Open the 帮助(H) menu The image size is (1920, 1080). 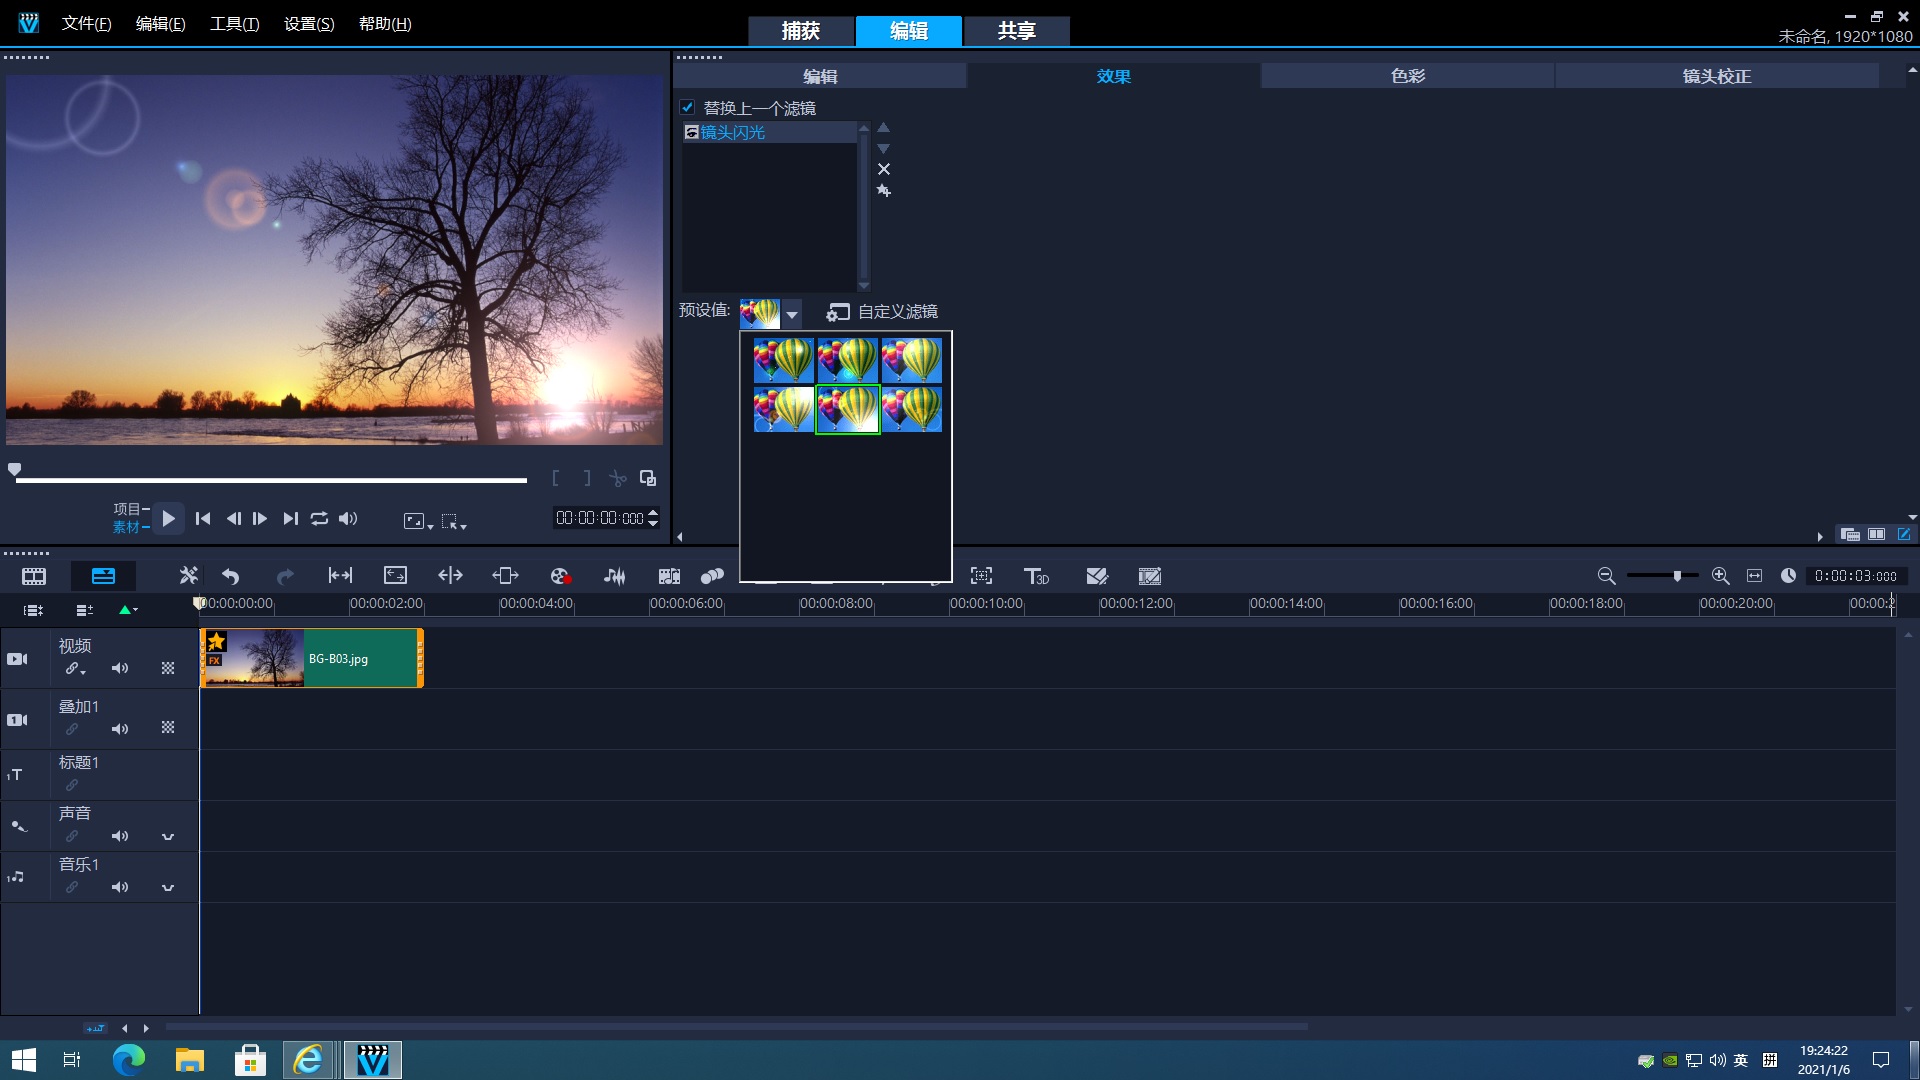(x=385, y=23)
